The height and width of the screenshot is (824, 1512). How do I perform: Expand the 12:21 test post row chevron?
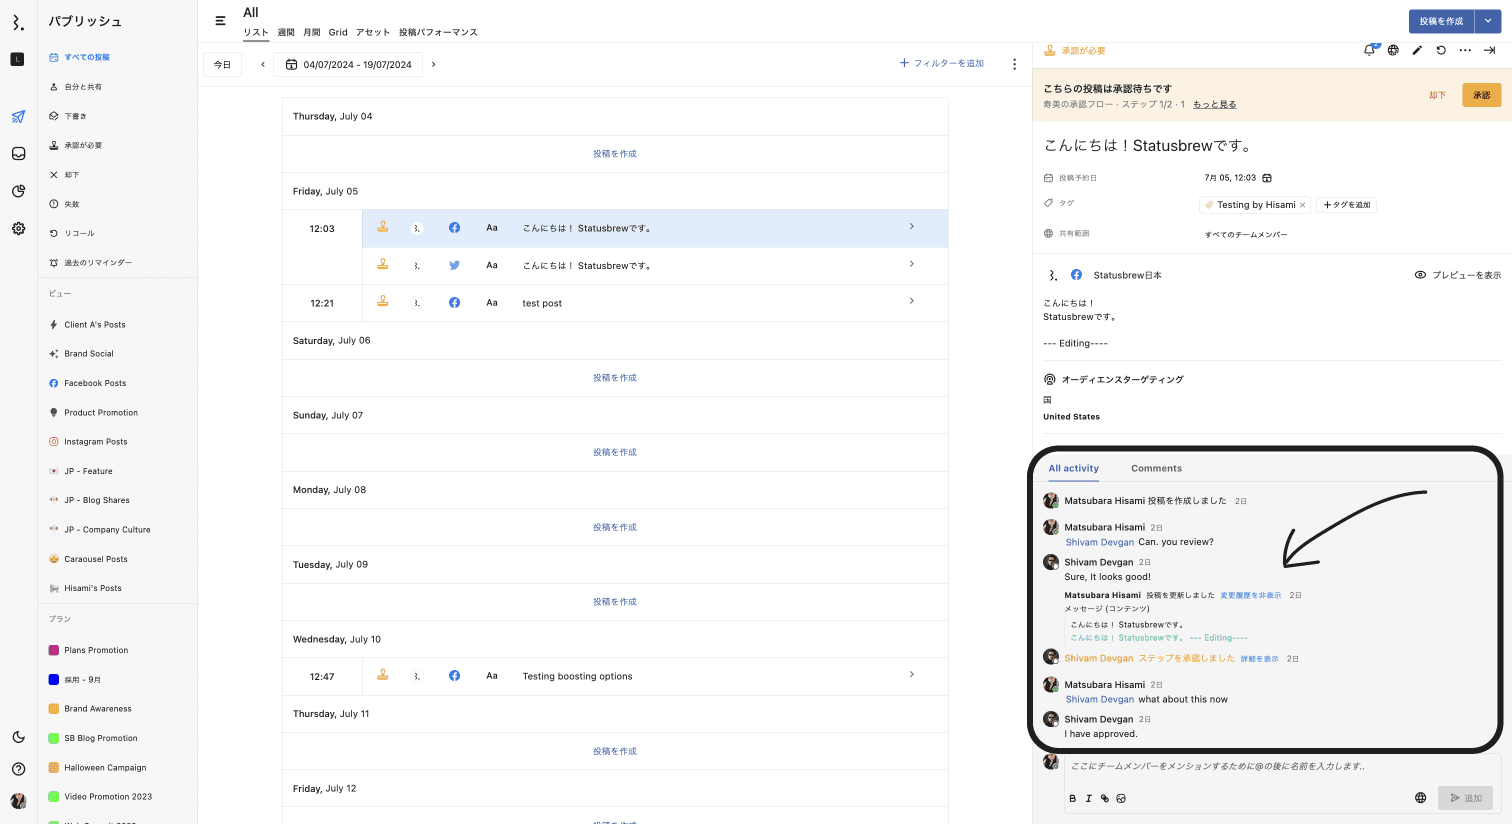click(911, 301)
